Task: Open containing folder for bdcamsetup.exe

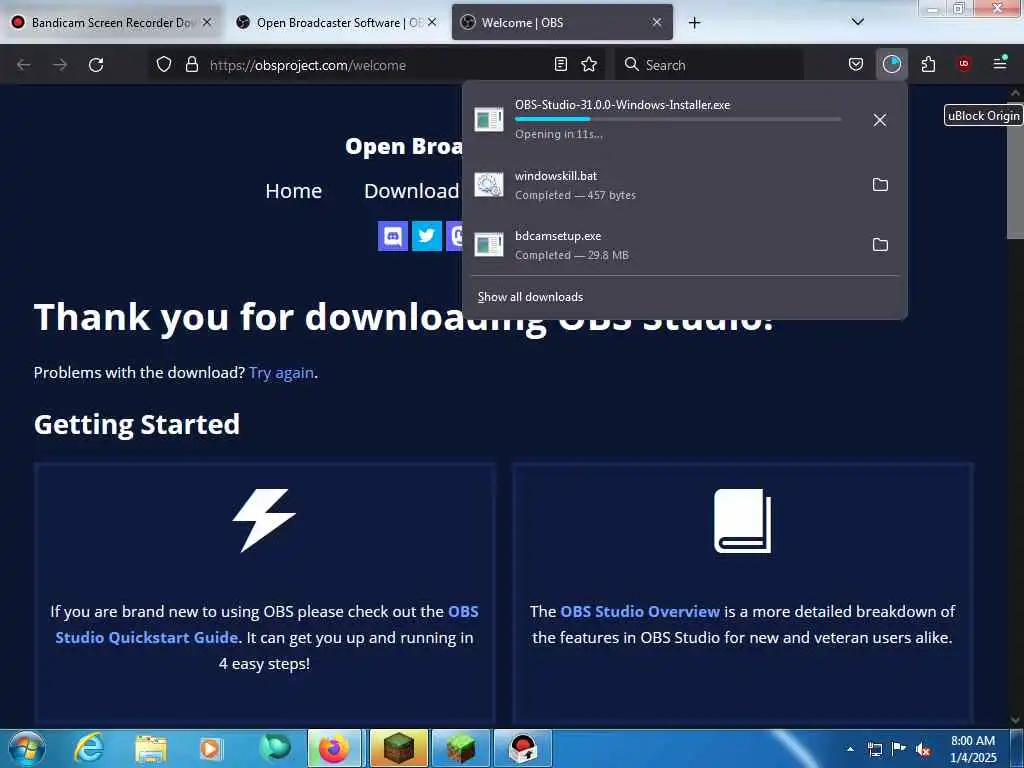Action: [x=880, y=245]
